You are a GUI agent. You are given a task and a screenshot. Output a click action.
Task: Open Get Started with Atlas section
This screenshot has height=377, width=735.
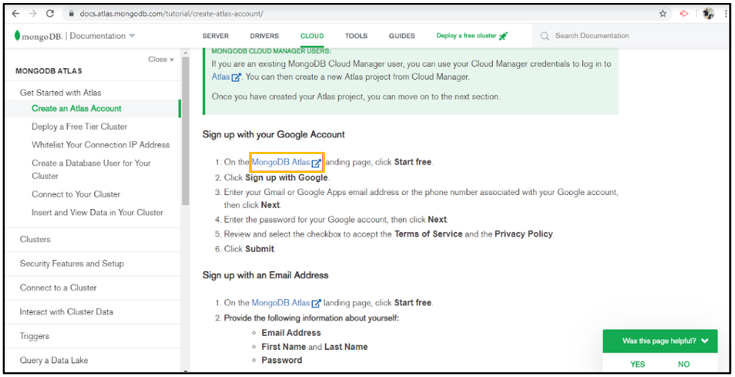click(x=60, y=93)
